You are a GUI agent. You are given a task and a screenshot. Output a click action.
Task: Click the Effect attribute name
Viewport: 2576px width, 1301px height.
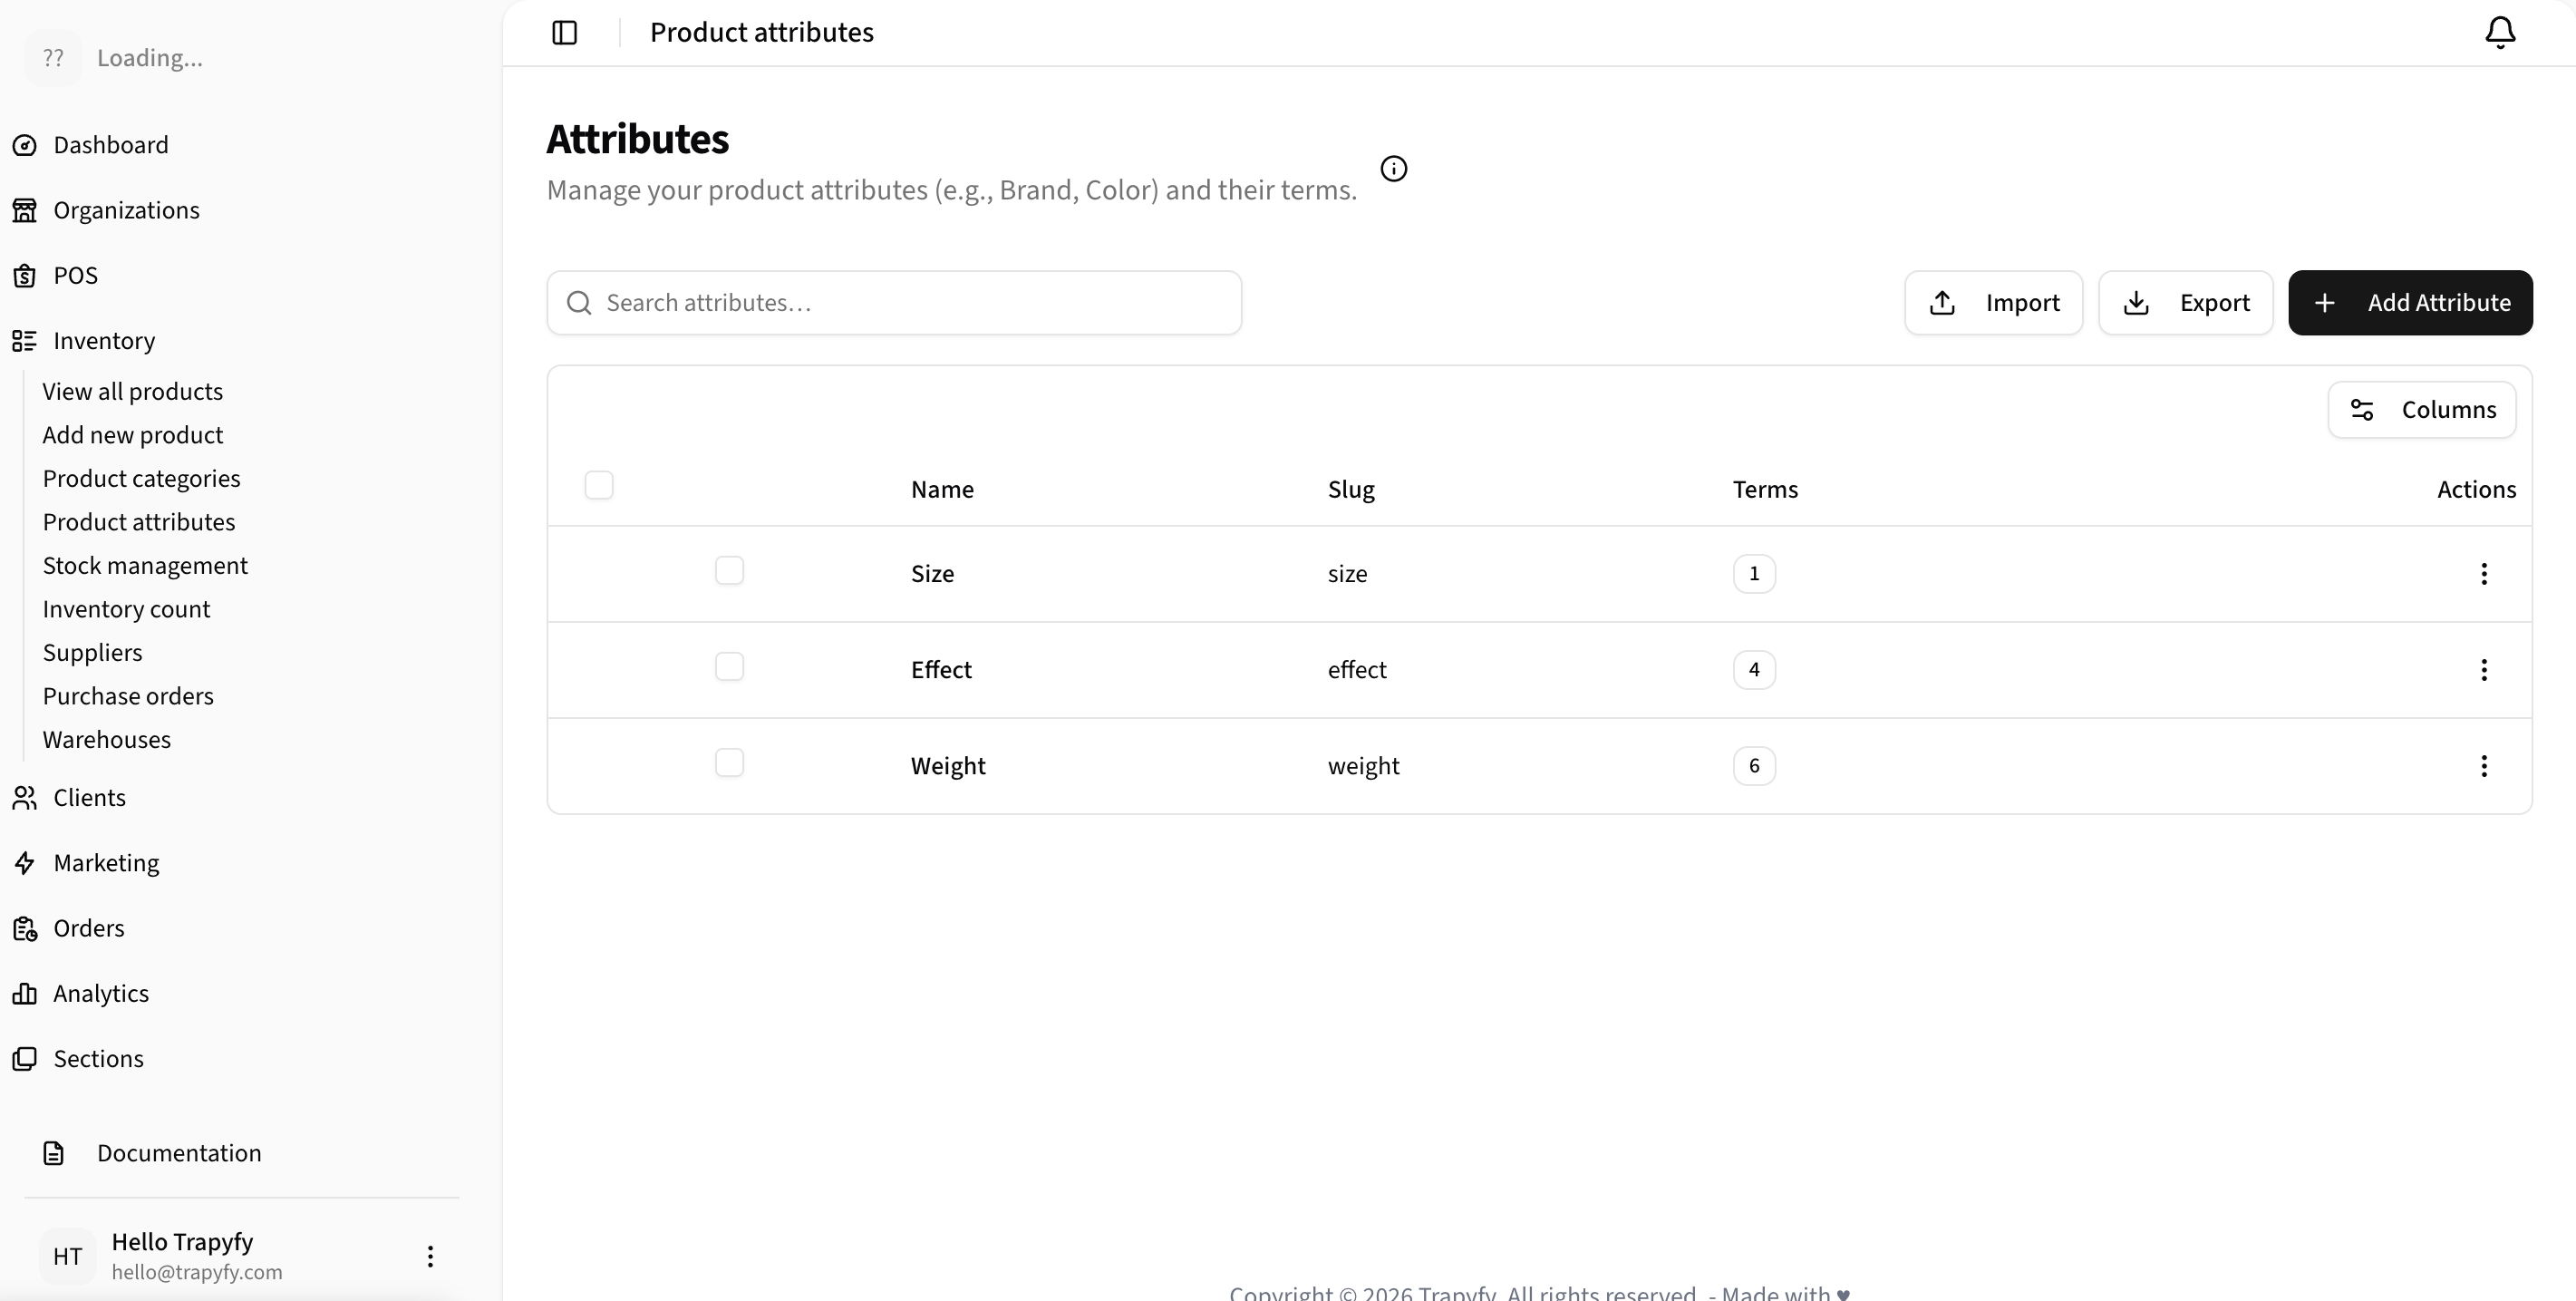tap(941, 670)
